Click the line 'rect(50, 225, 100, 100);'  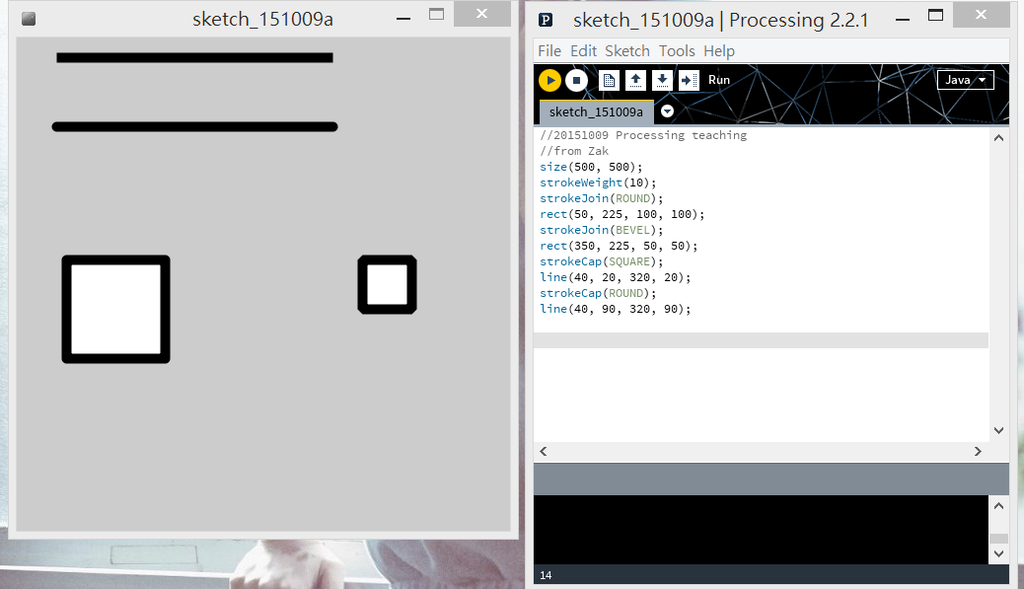click(622, 214)
